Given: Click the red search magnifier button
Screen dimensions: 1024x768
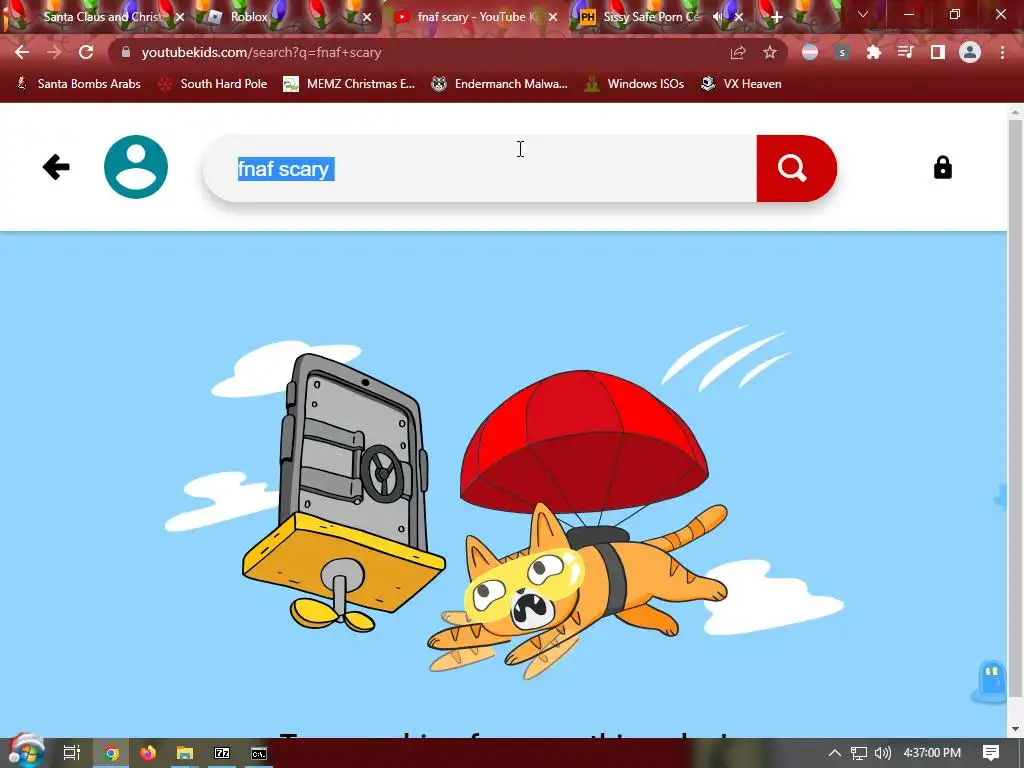Looking at the screenshot, I should click(796, 168).
